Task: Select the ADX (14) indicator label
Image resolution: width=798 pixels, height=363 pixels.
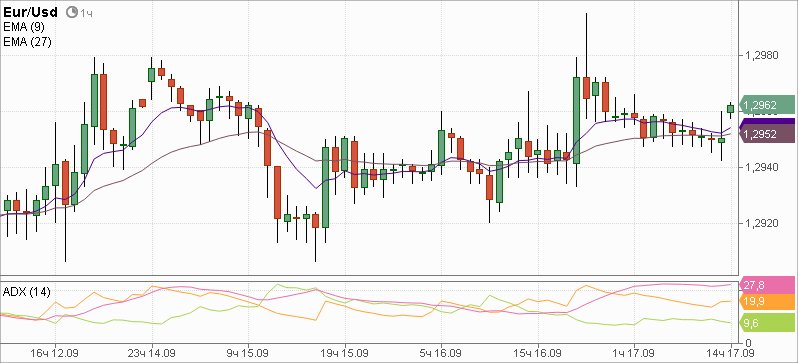Action: [x=27, y=292]
